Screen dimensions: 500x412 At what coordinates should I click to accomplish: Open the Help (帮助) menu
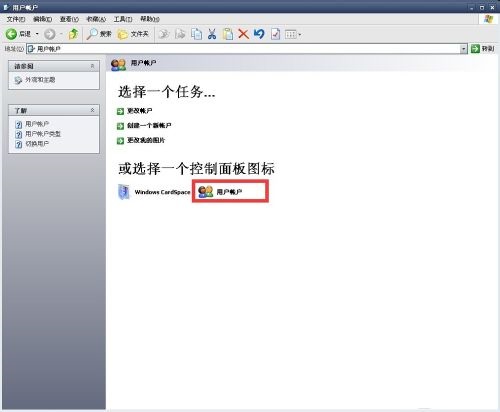click(150, 19)
